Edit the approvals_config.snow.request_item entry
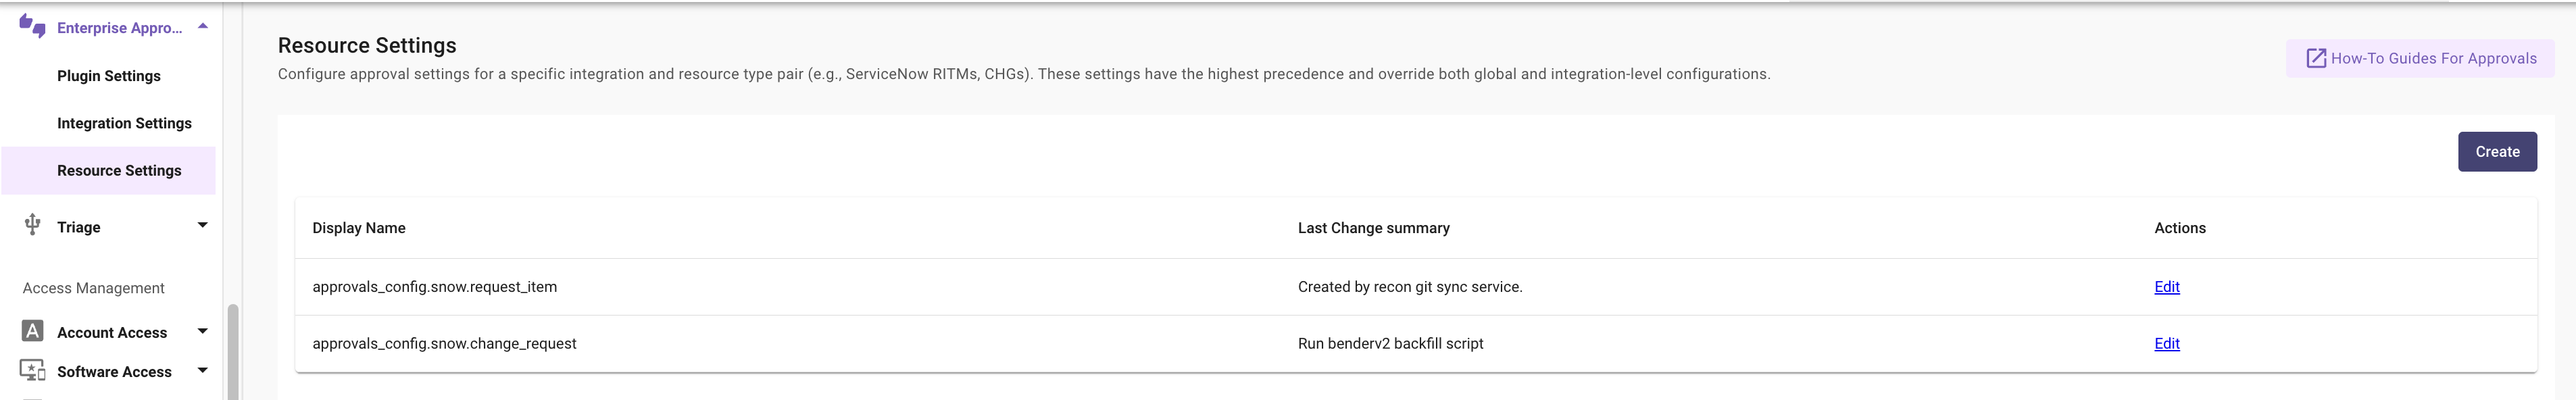Image resolution: width=2576 pixels, height=400 pixels. (x=2166, y=287)
